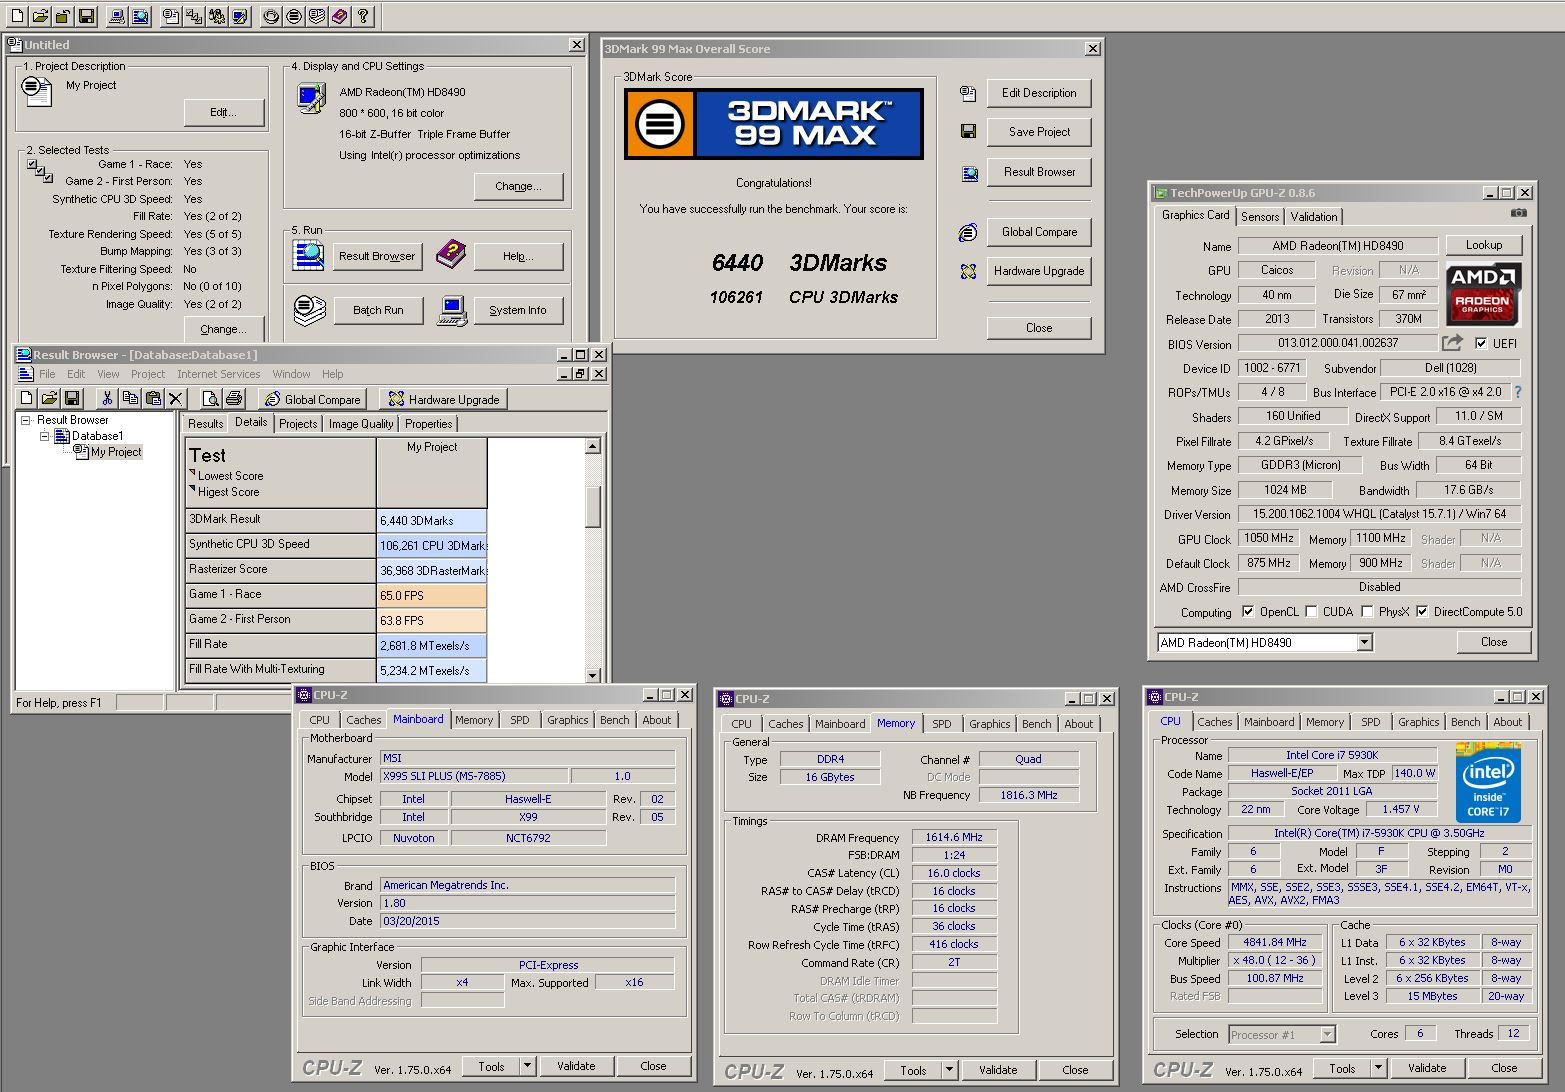1565x1092 pixels.
Task: Select the My Project tree item in Result Browser
Action: pyautogui.click(x=116, y=452)
